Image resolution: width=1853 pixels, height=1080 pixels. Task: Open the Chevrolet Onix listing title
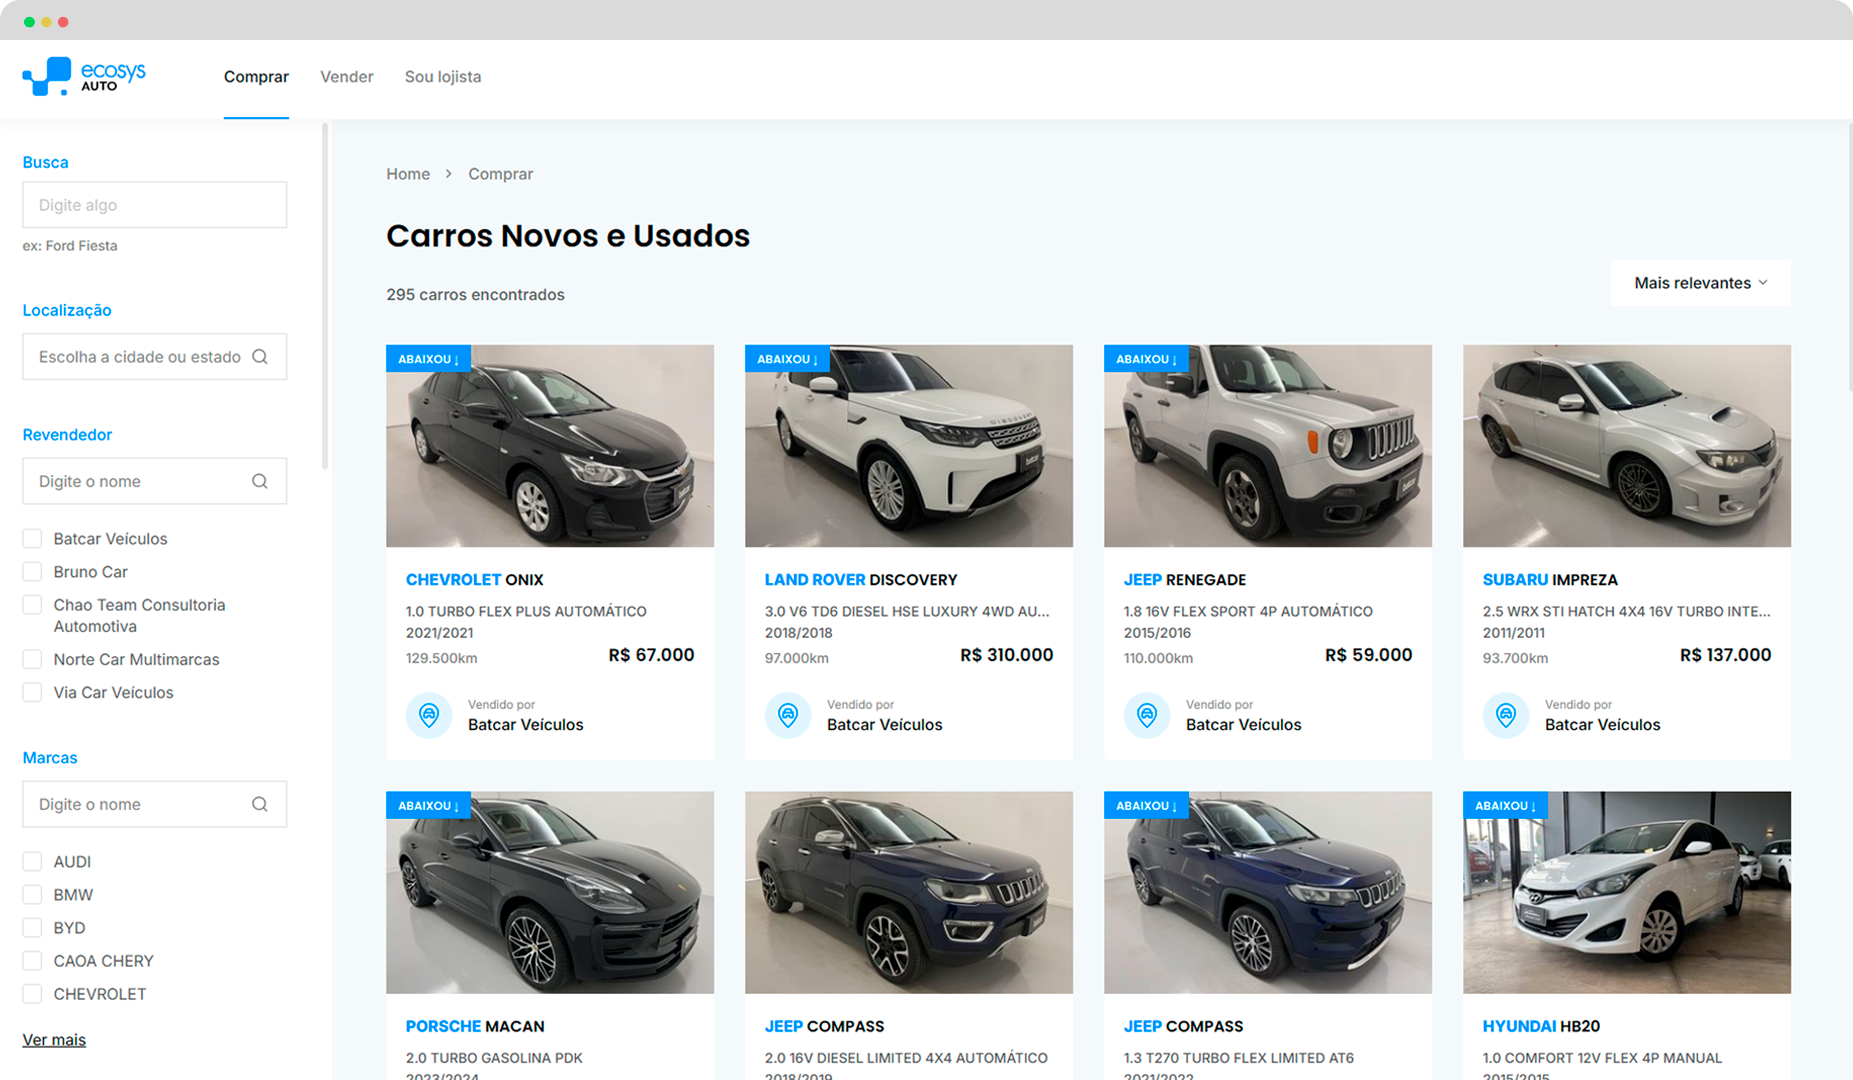(475, 580)
